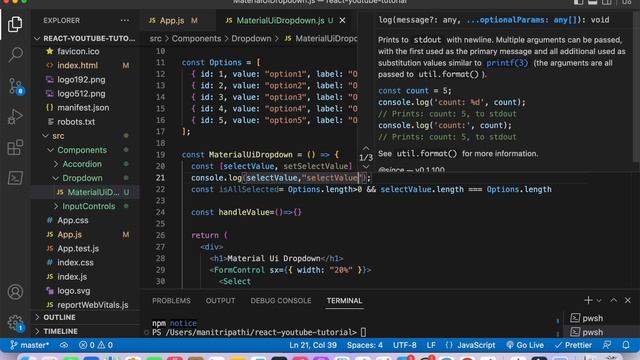Image resolution: width=640 pixels, height=360 pixels.
Task: Create a new terminal with plus icon
Action: 588,300
